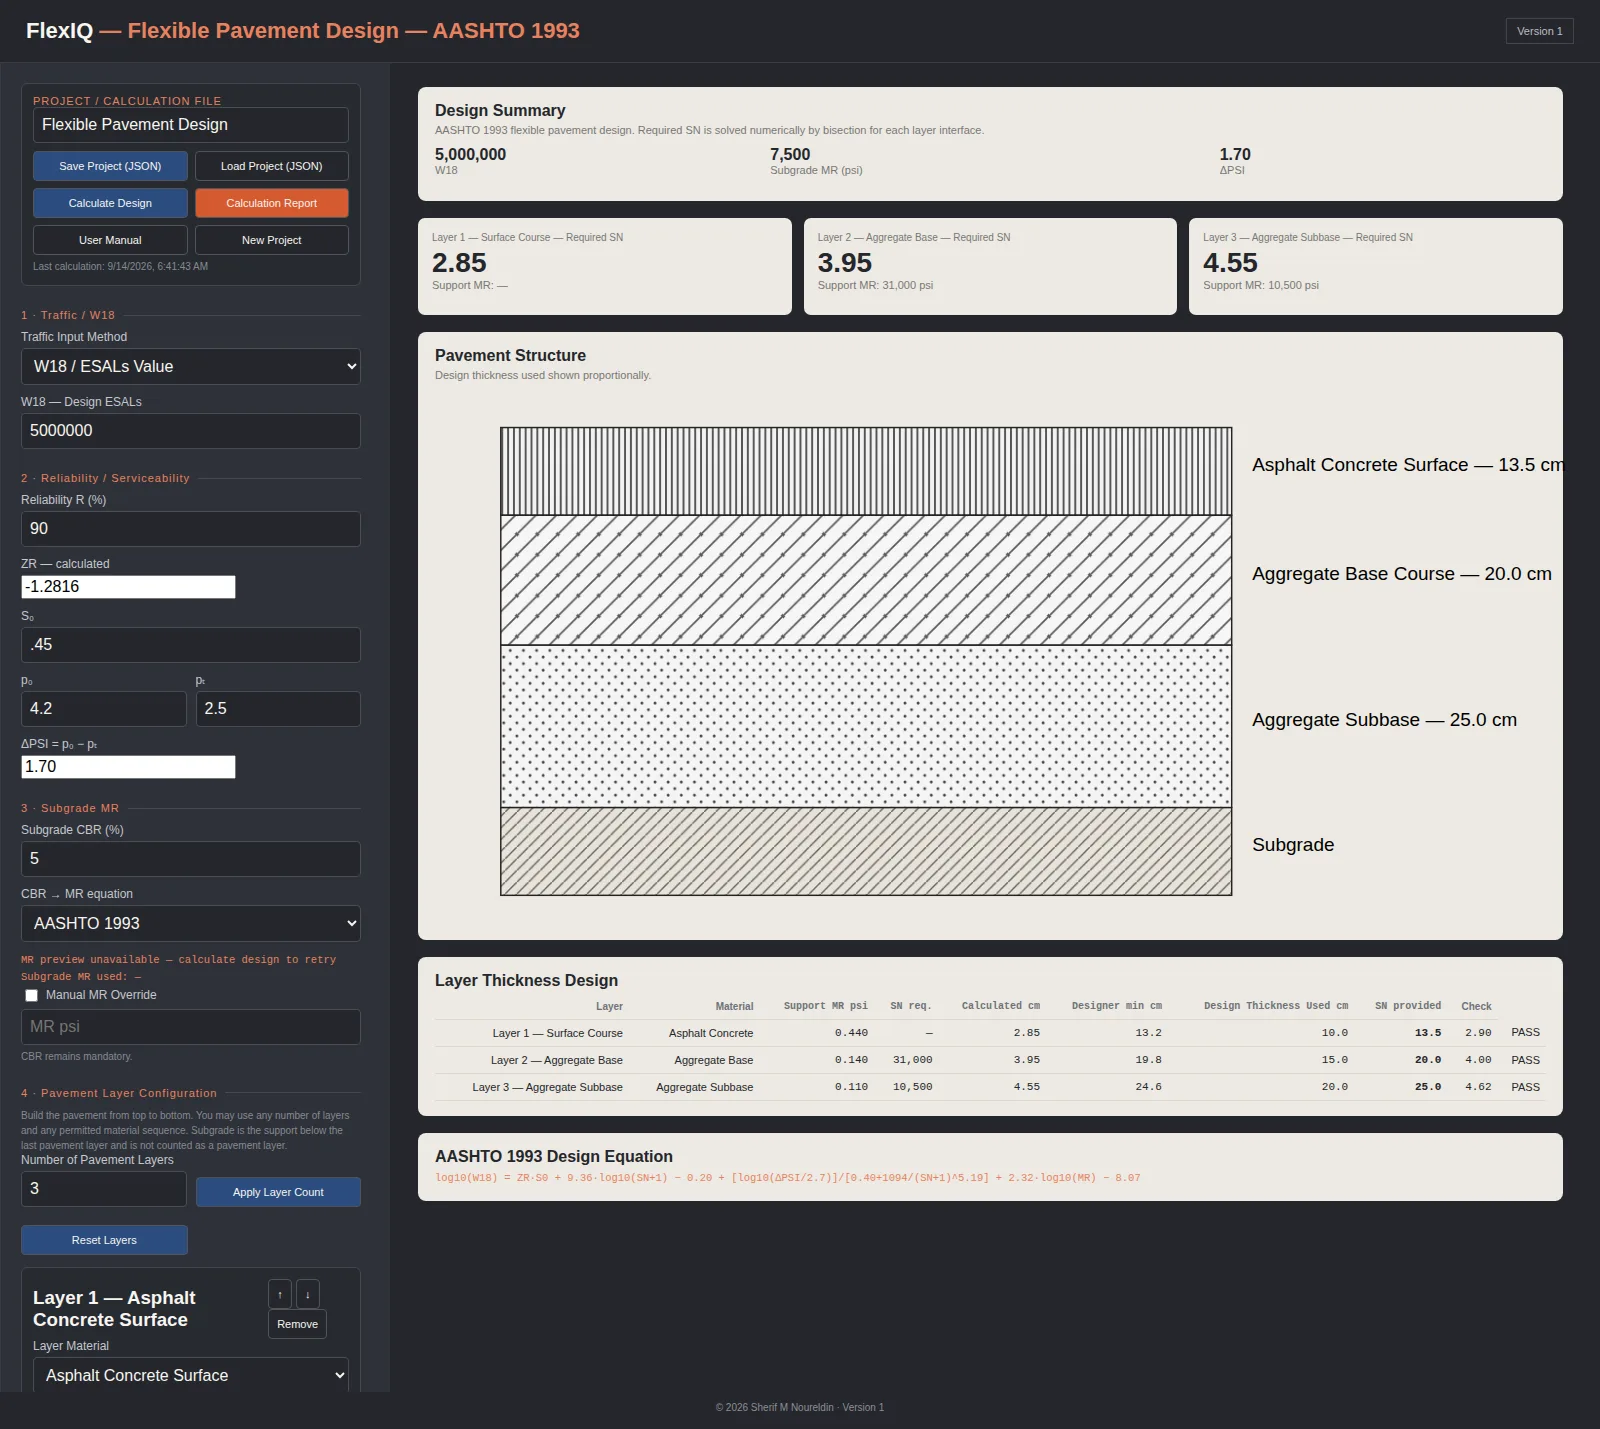Run Calculate Design
Image resolution: width=1600 pixels, height=1429 pixels.
[110, 203]
